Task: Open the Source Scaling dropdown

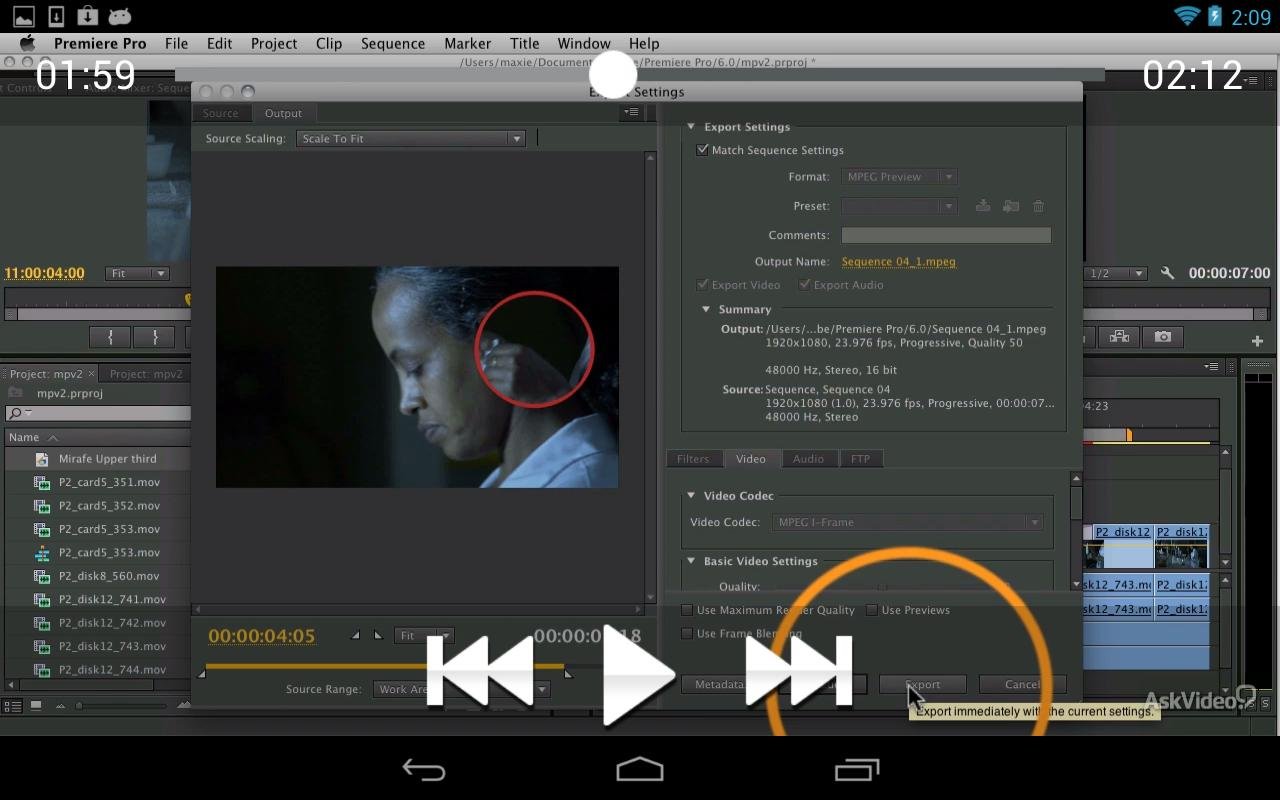Action: click(x=410, y=139)
